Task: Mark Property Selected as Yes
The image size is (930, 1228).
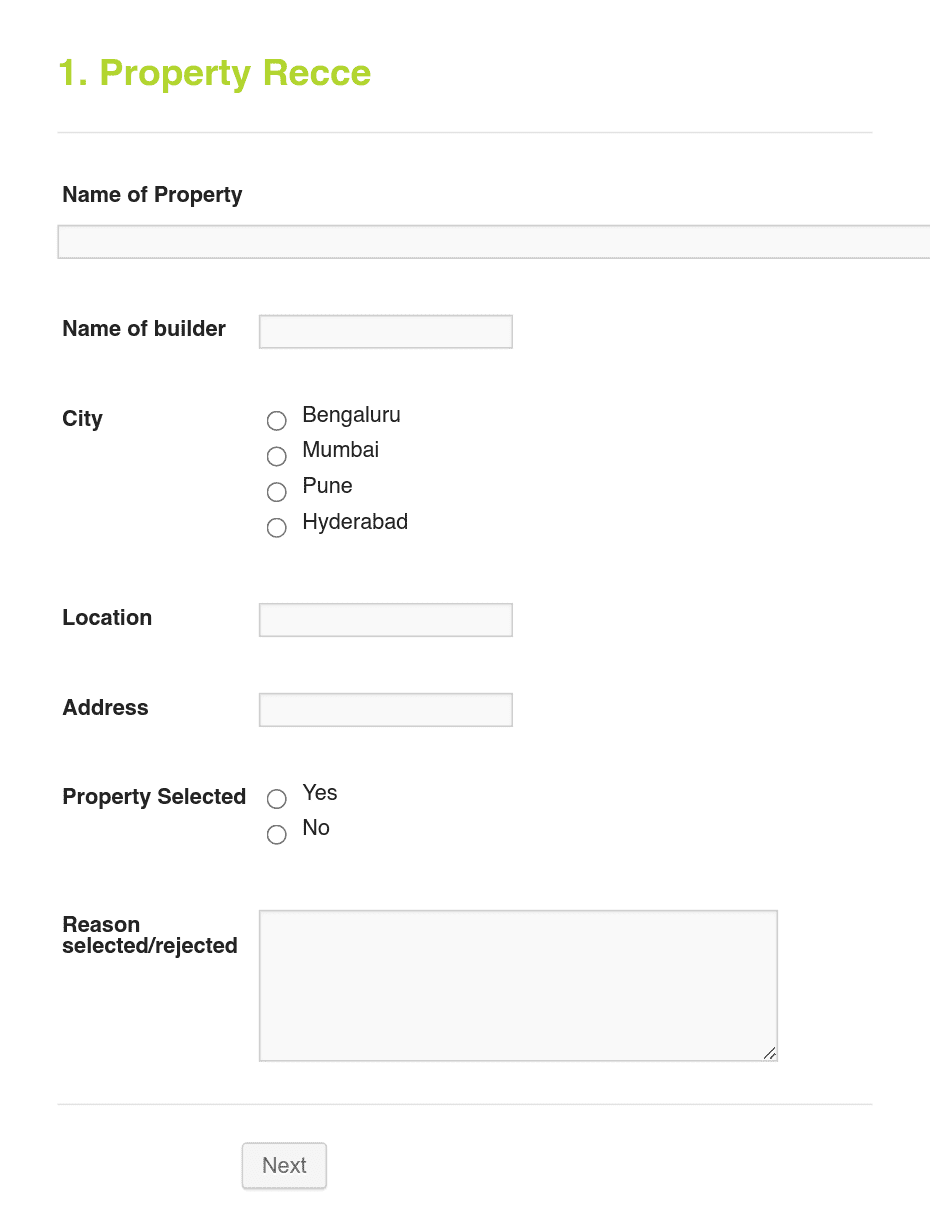Action: pyautogui.click(x=276, y=798)
